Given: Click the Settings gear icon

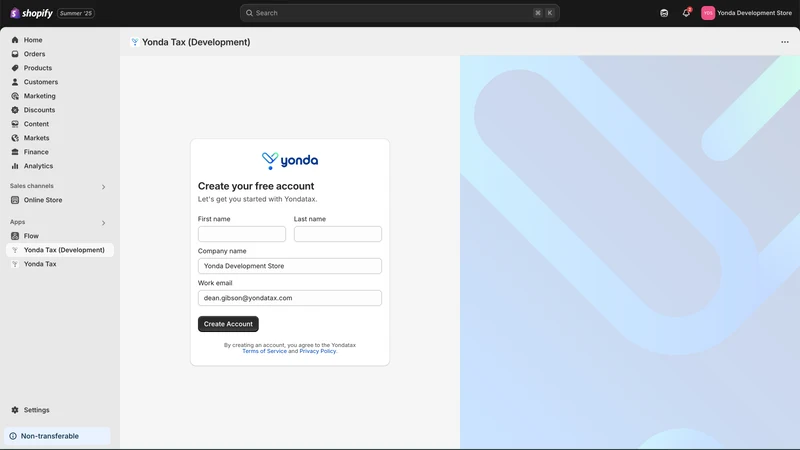Looking at the screenshot, I should (x=15, y=410).
